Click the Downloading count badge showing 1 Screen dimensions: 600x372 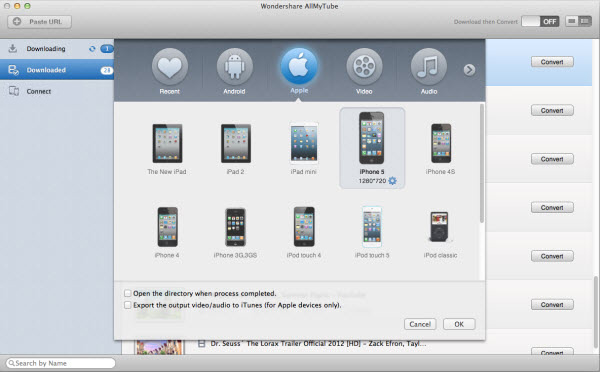tap(107, 49)
